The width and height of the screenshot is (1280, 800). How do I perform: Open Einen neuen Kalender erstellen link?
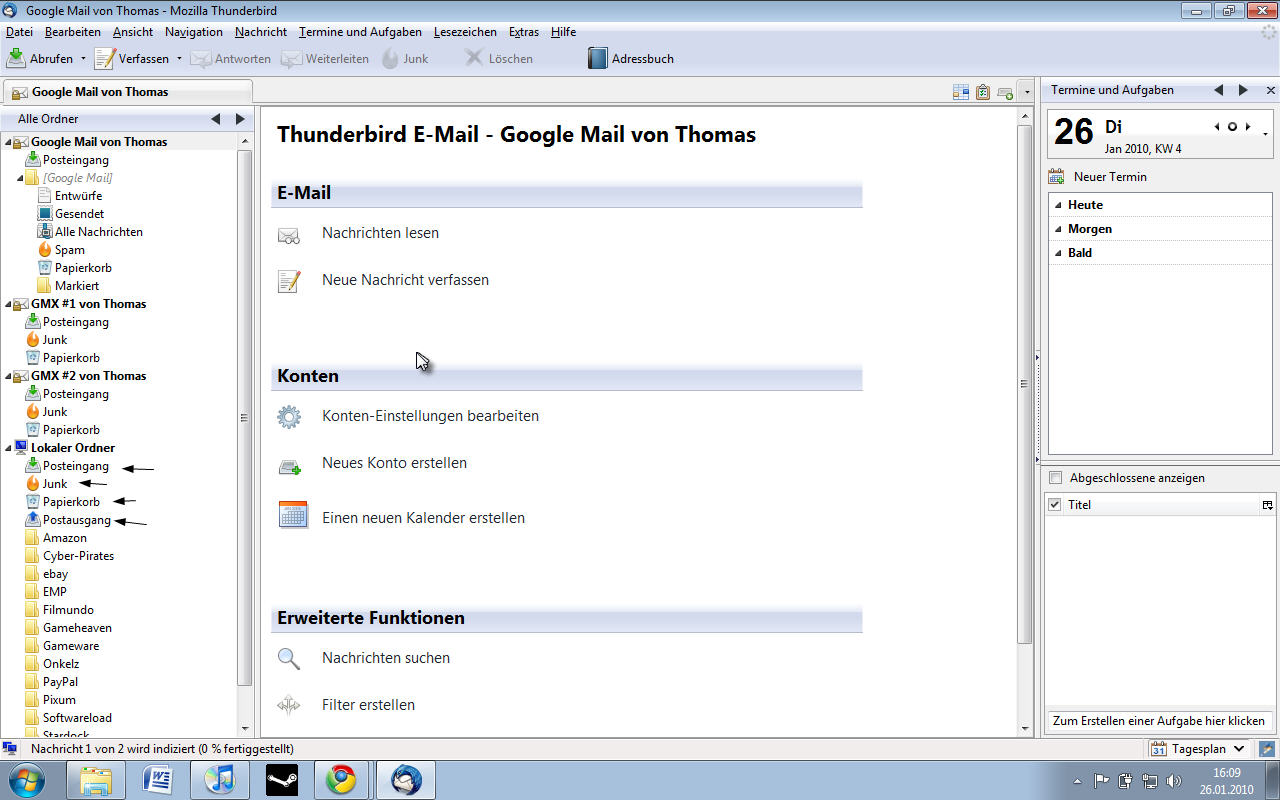[423, 518]
